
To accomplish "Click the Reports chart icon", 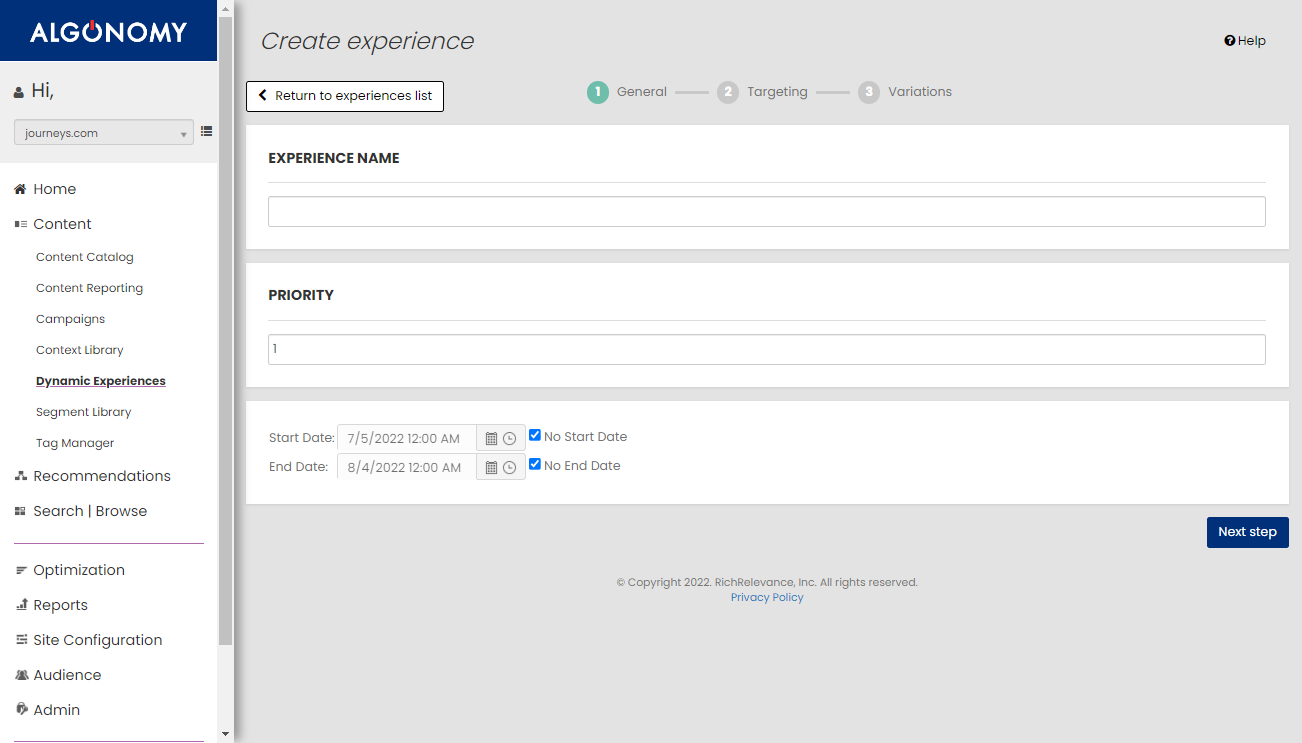I will coord(20,605).
